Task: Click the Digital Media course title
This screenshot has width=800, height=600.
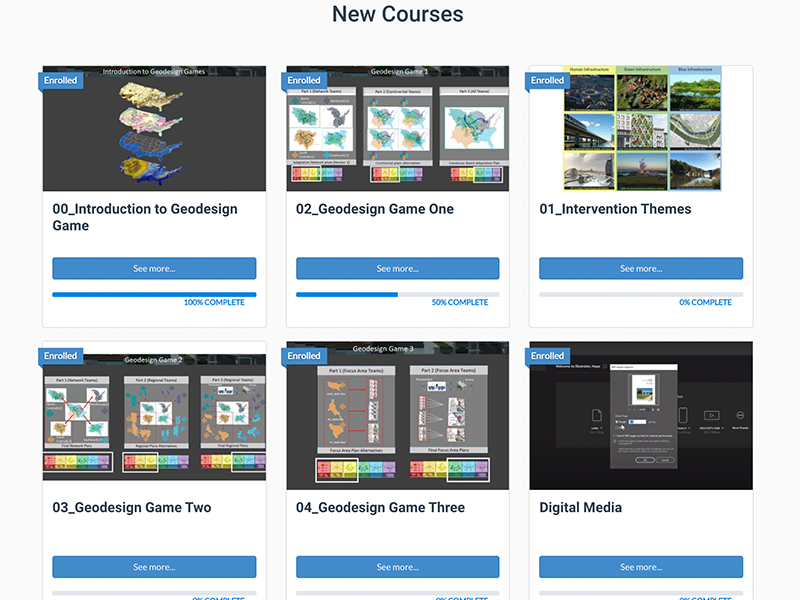Action: pyautogui.click(x=581, y=508)
